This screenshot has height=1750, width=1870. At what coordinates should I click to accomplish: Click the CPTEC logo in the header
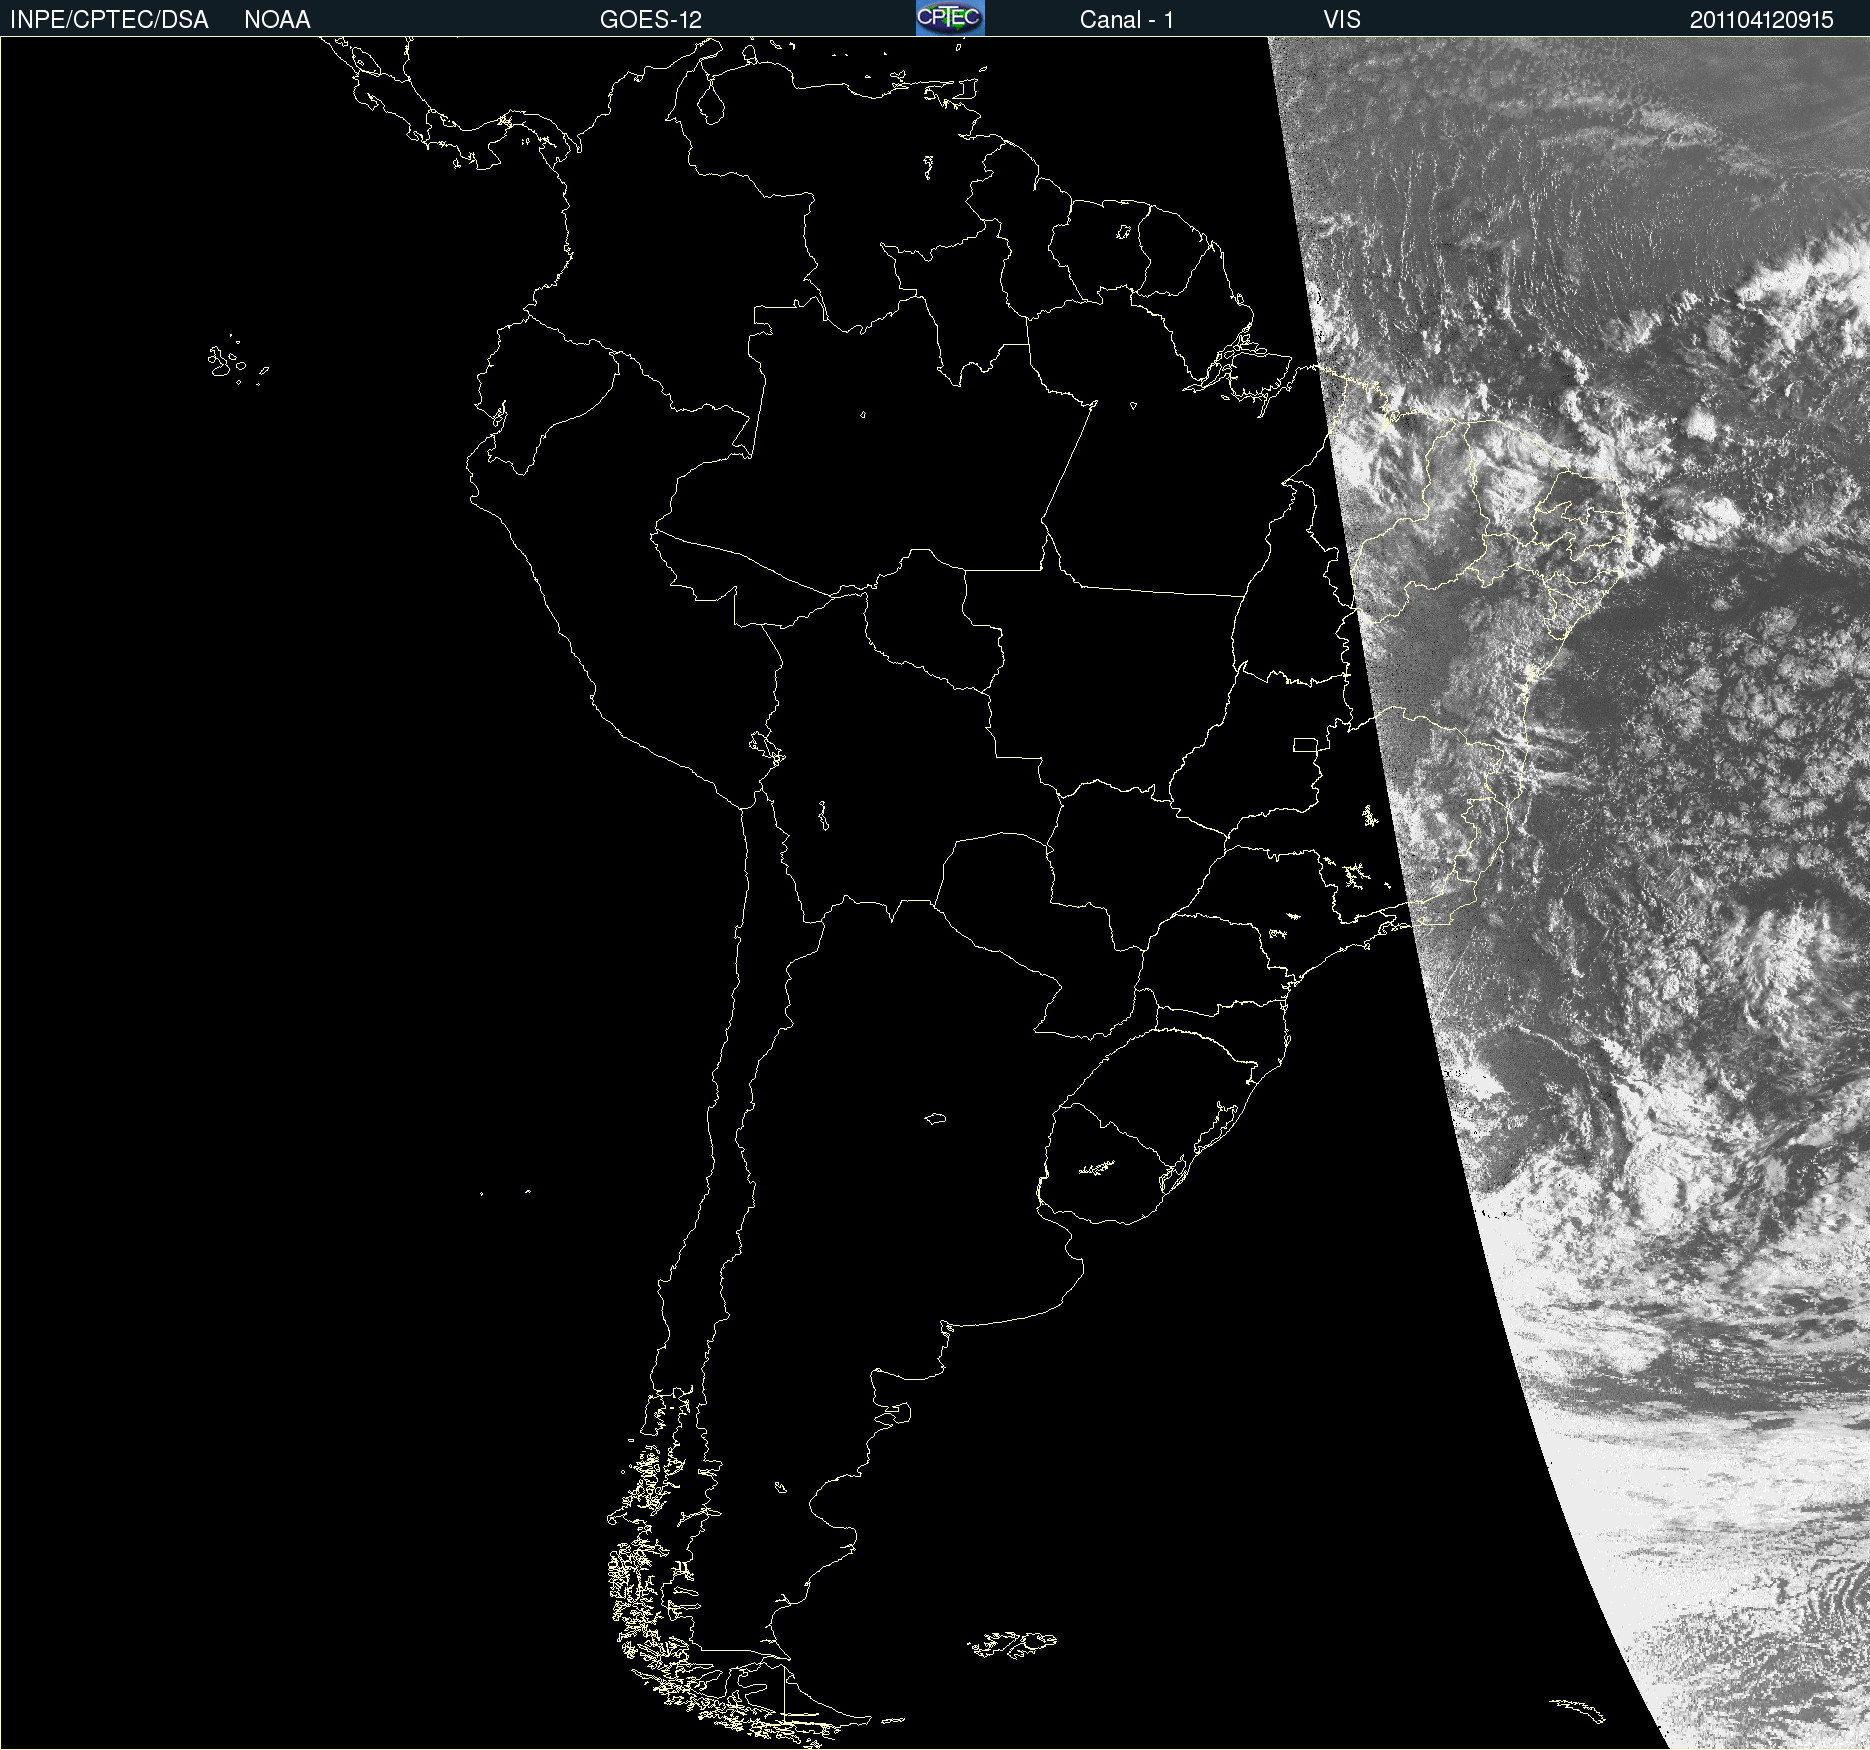click(x=950, y=18)
